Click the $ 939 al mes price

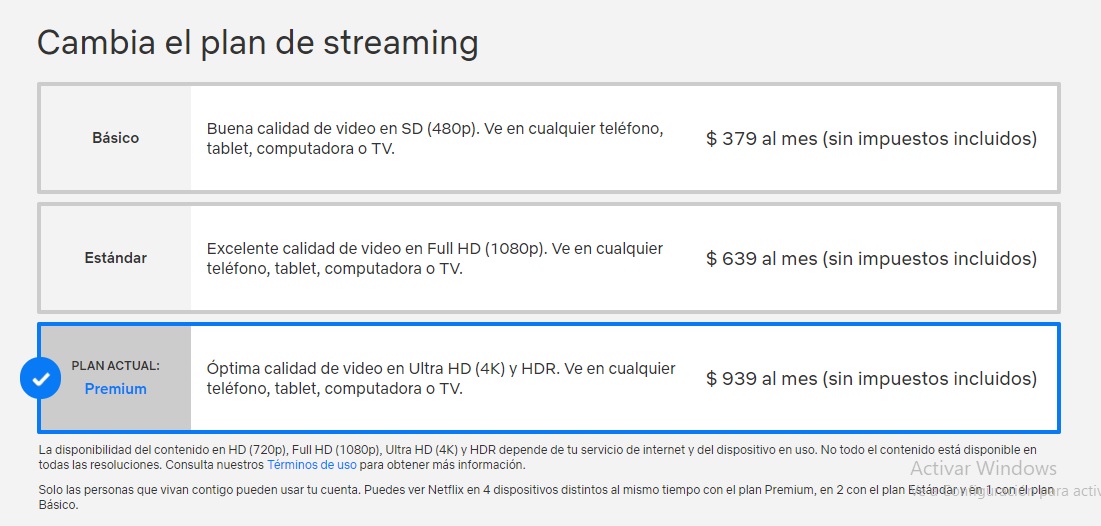tap(871, 379)
